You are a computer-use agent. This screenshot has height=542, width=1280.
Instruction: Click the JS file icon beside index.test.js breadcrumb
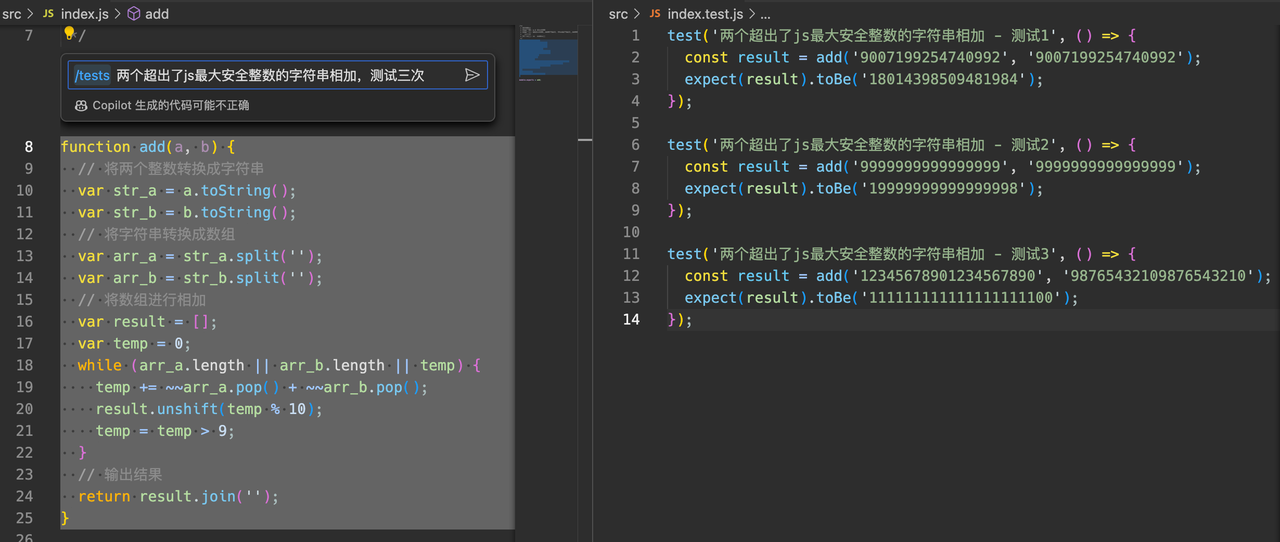(655, 13)
